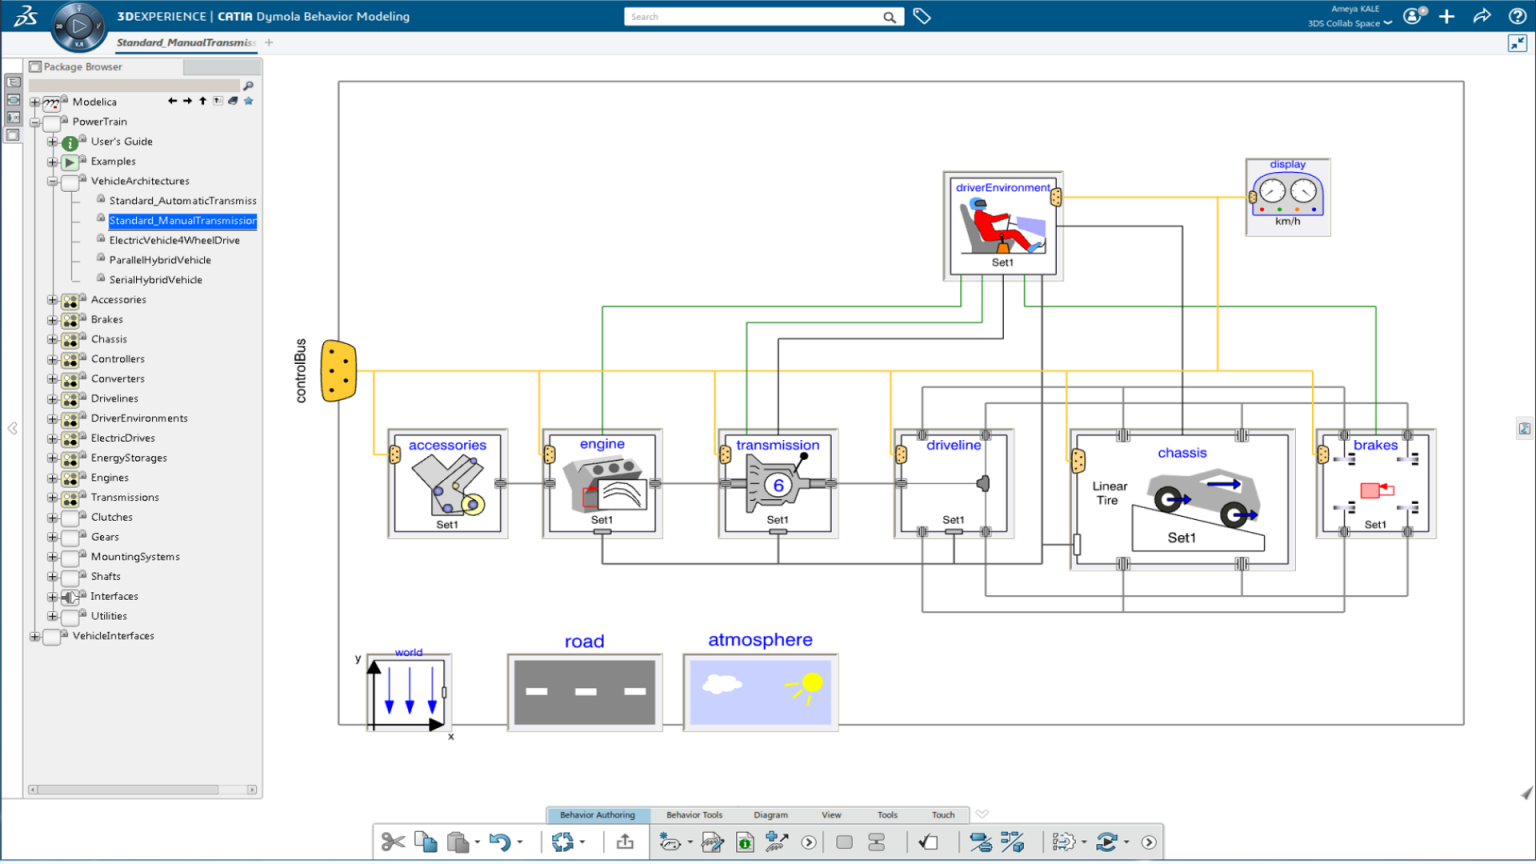
Task: Open the Diagram tab
Action: click(770, 815)
